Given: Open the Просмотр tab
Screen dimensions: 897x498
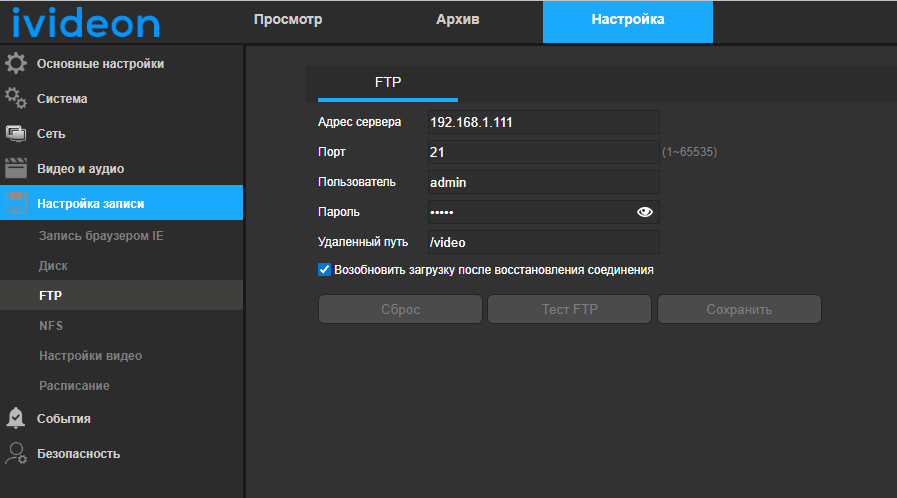Looking at the screenshot, I should point(288,19).
